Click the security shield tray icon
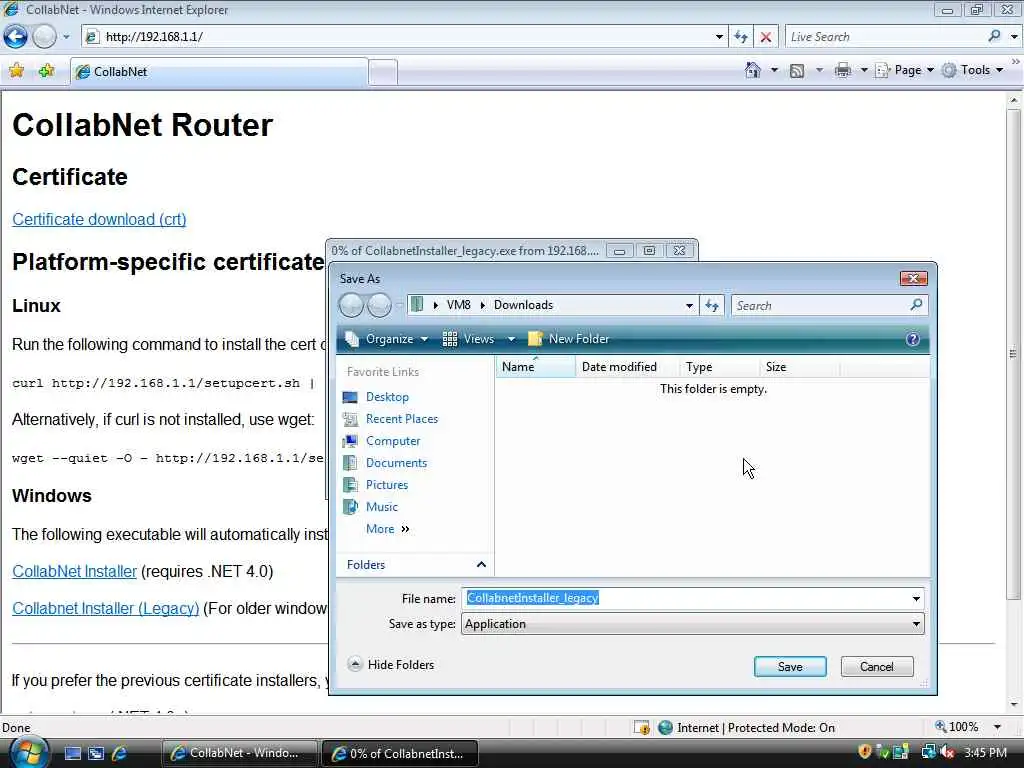 pos(865,752)
